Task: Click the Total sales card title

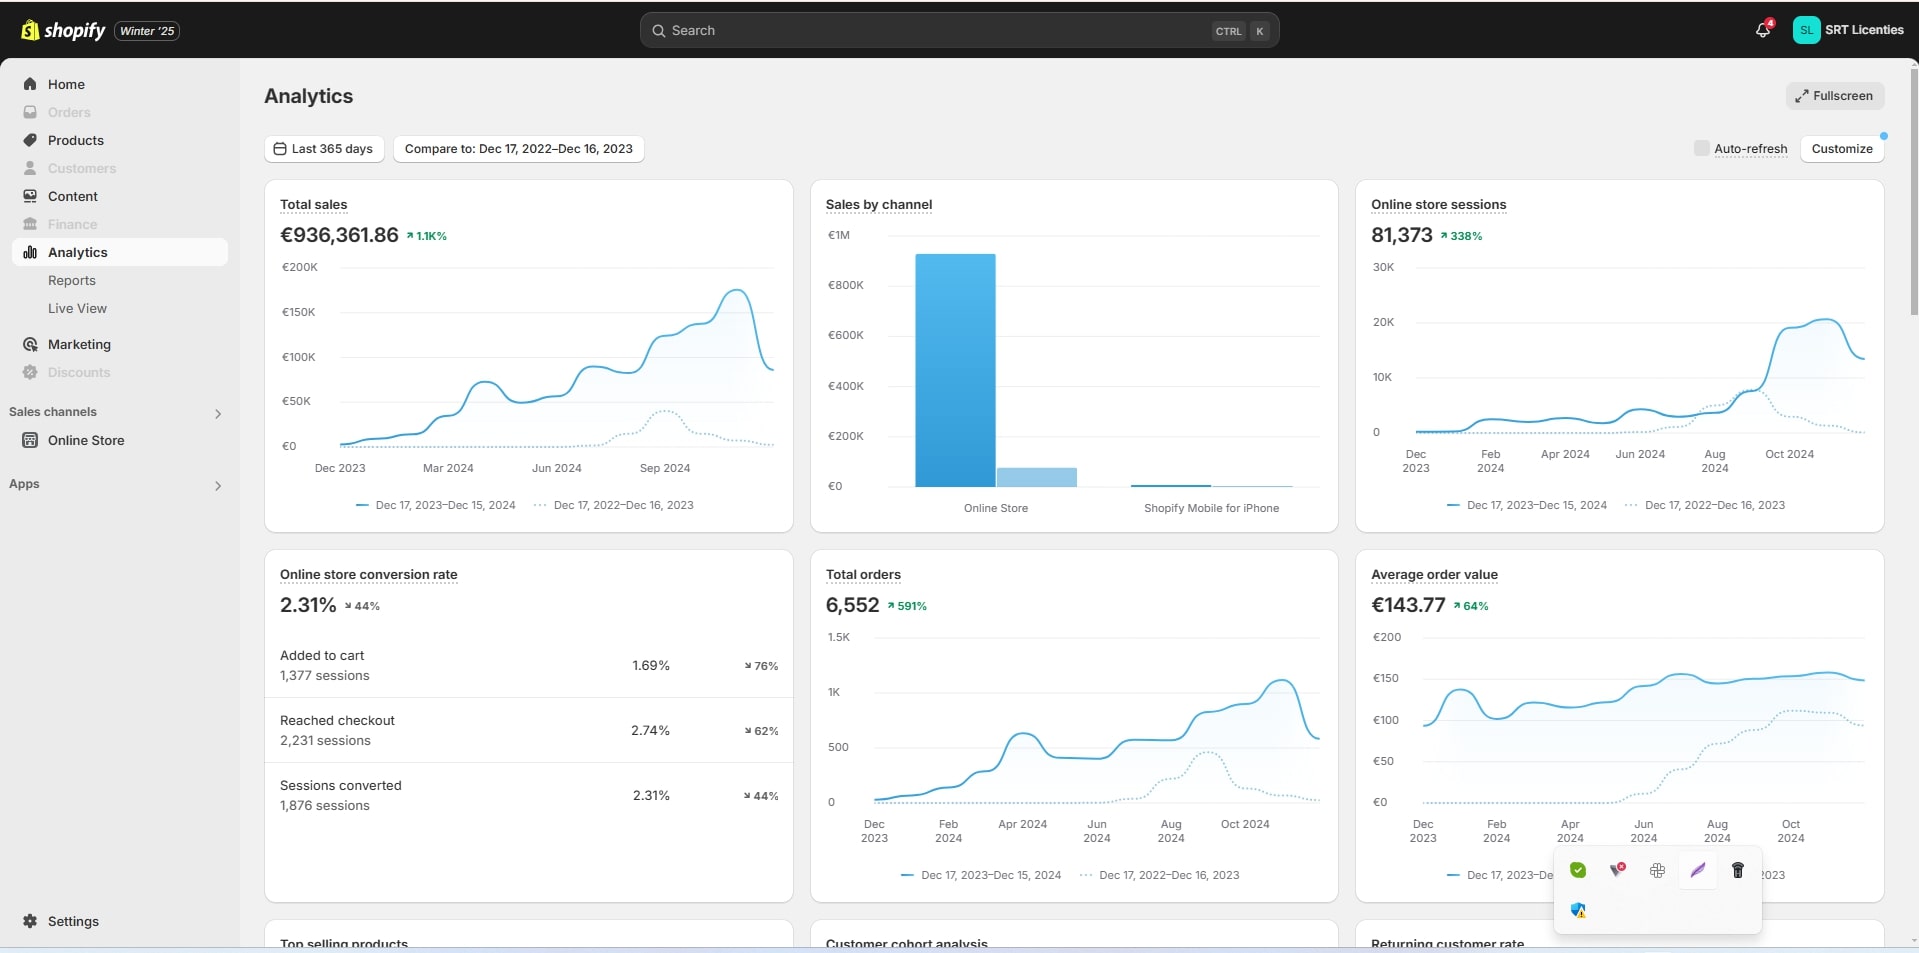Action: click(x=313, y=204)
